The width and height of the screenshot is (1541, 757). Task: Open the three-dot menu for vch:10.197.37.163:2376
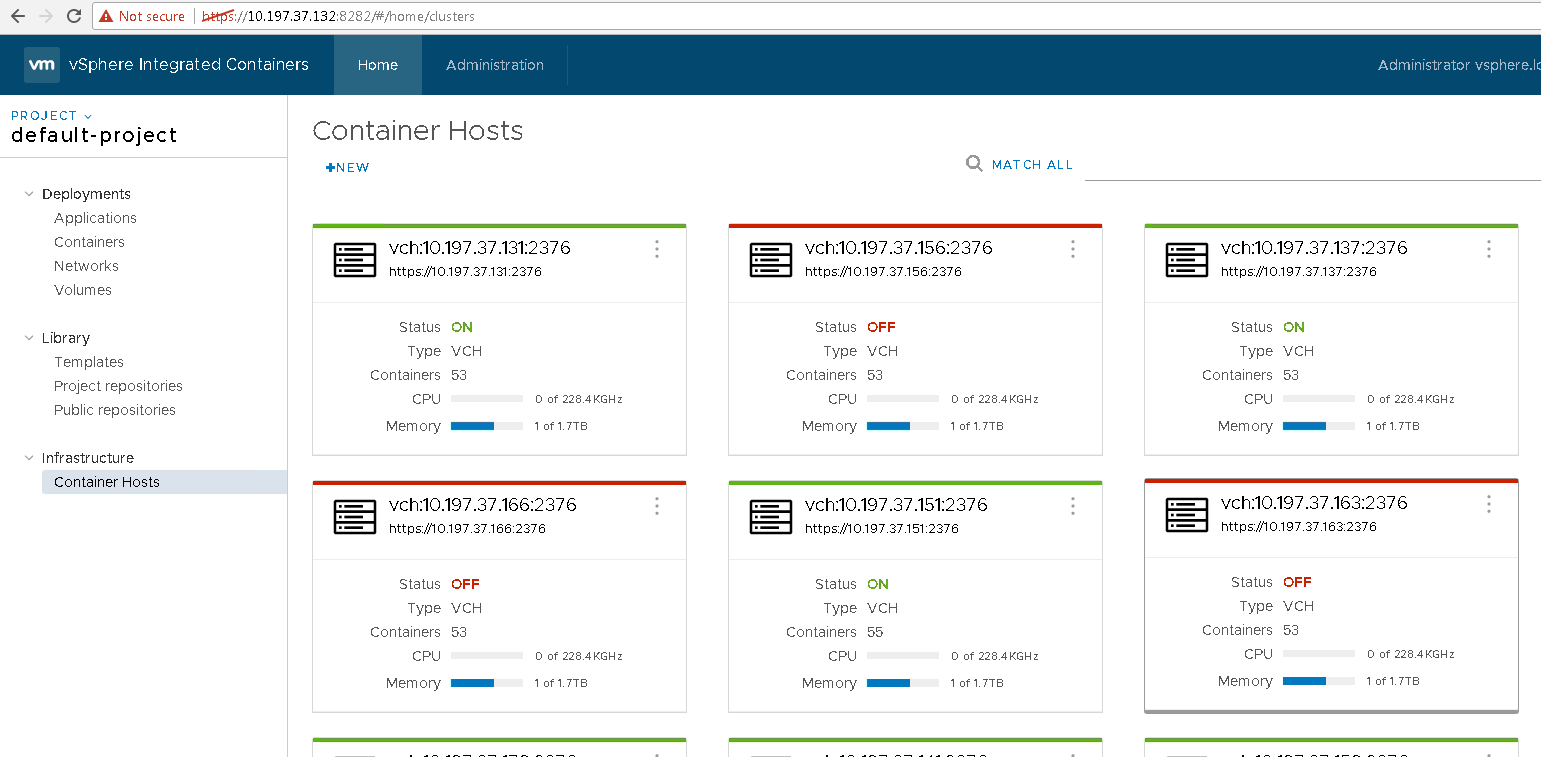coord(1489,504)
